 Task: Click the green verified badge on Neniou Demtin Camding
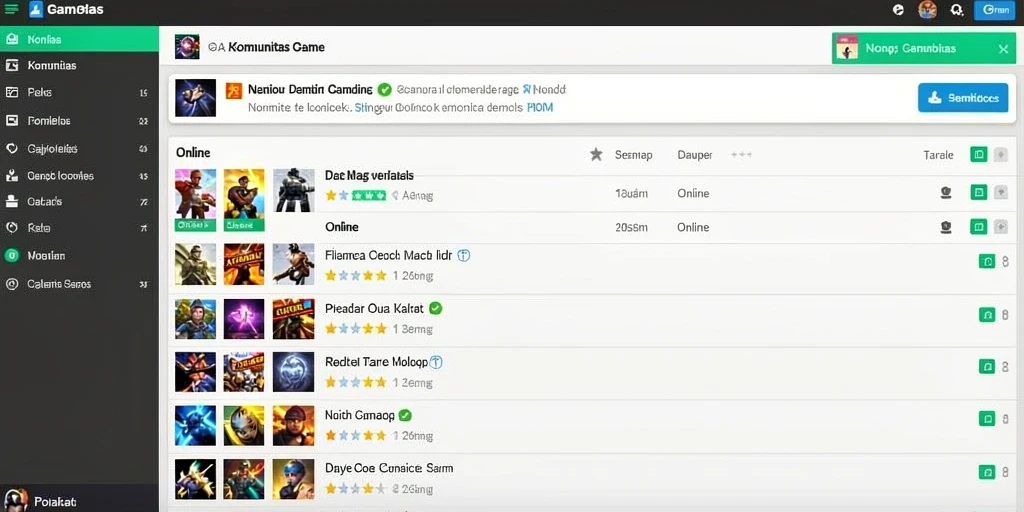(x=385, y=89)
